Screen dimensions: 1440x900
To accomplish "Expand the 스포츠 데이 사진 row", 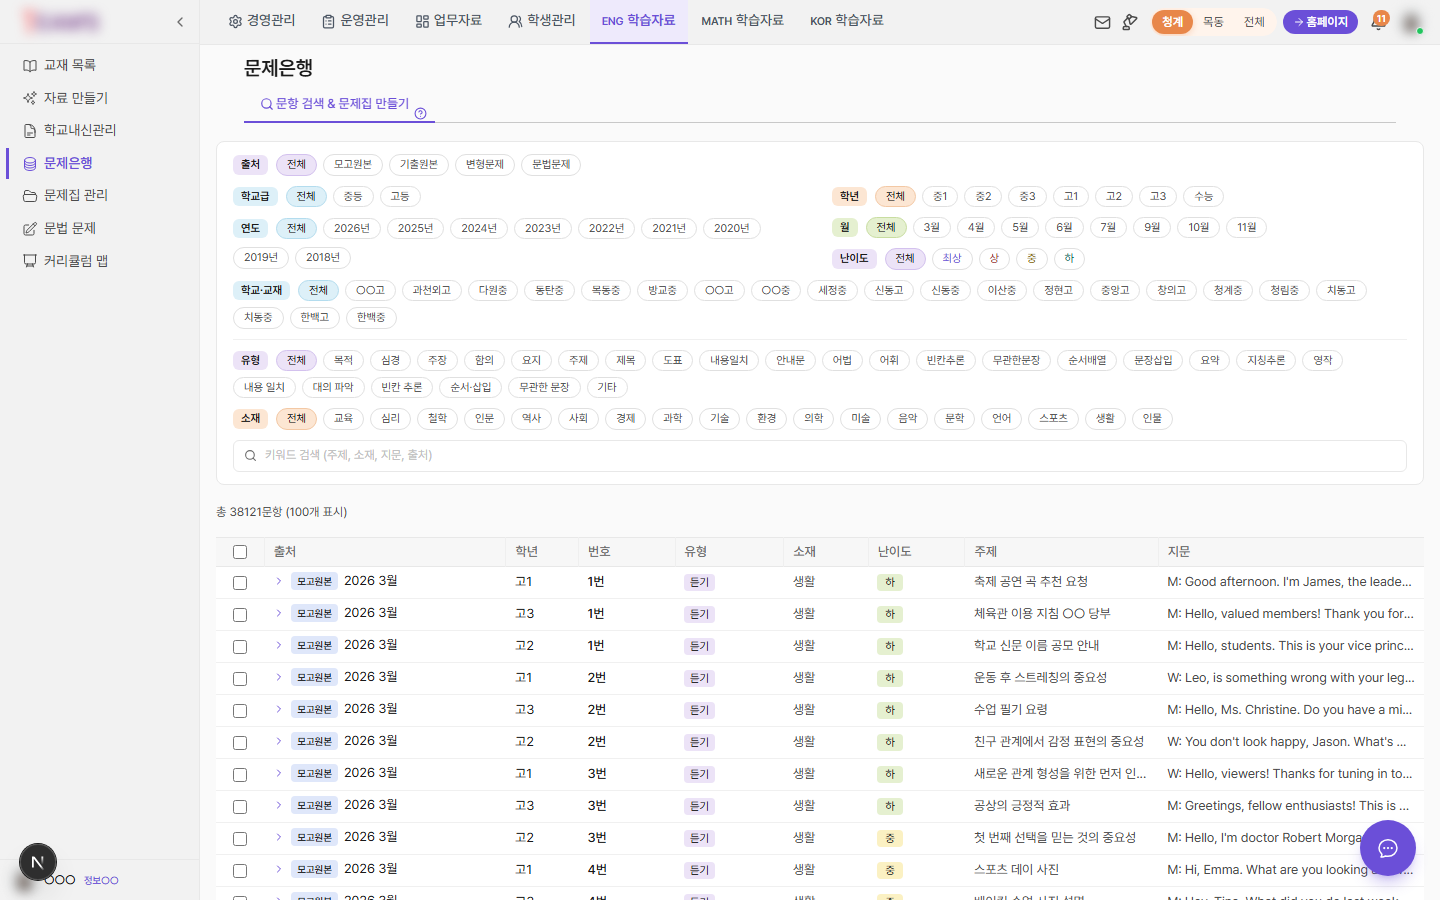I will pos(278,869).
